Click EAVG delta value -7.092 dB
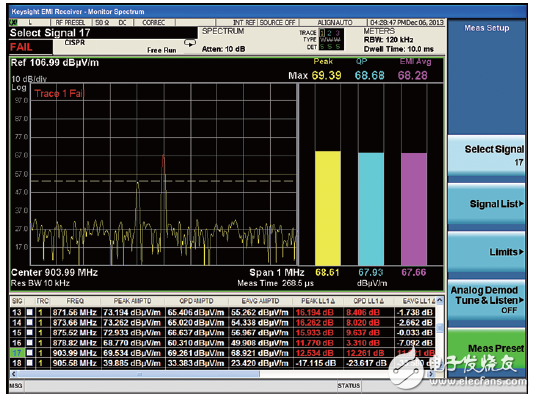 click(x=415, y=343)
